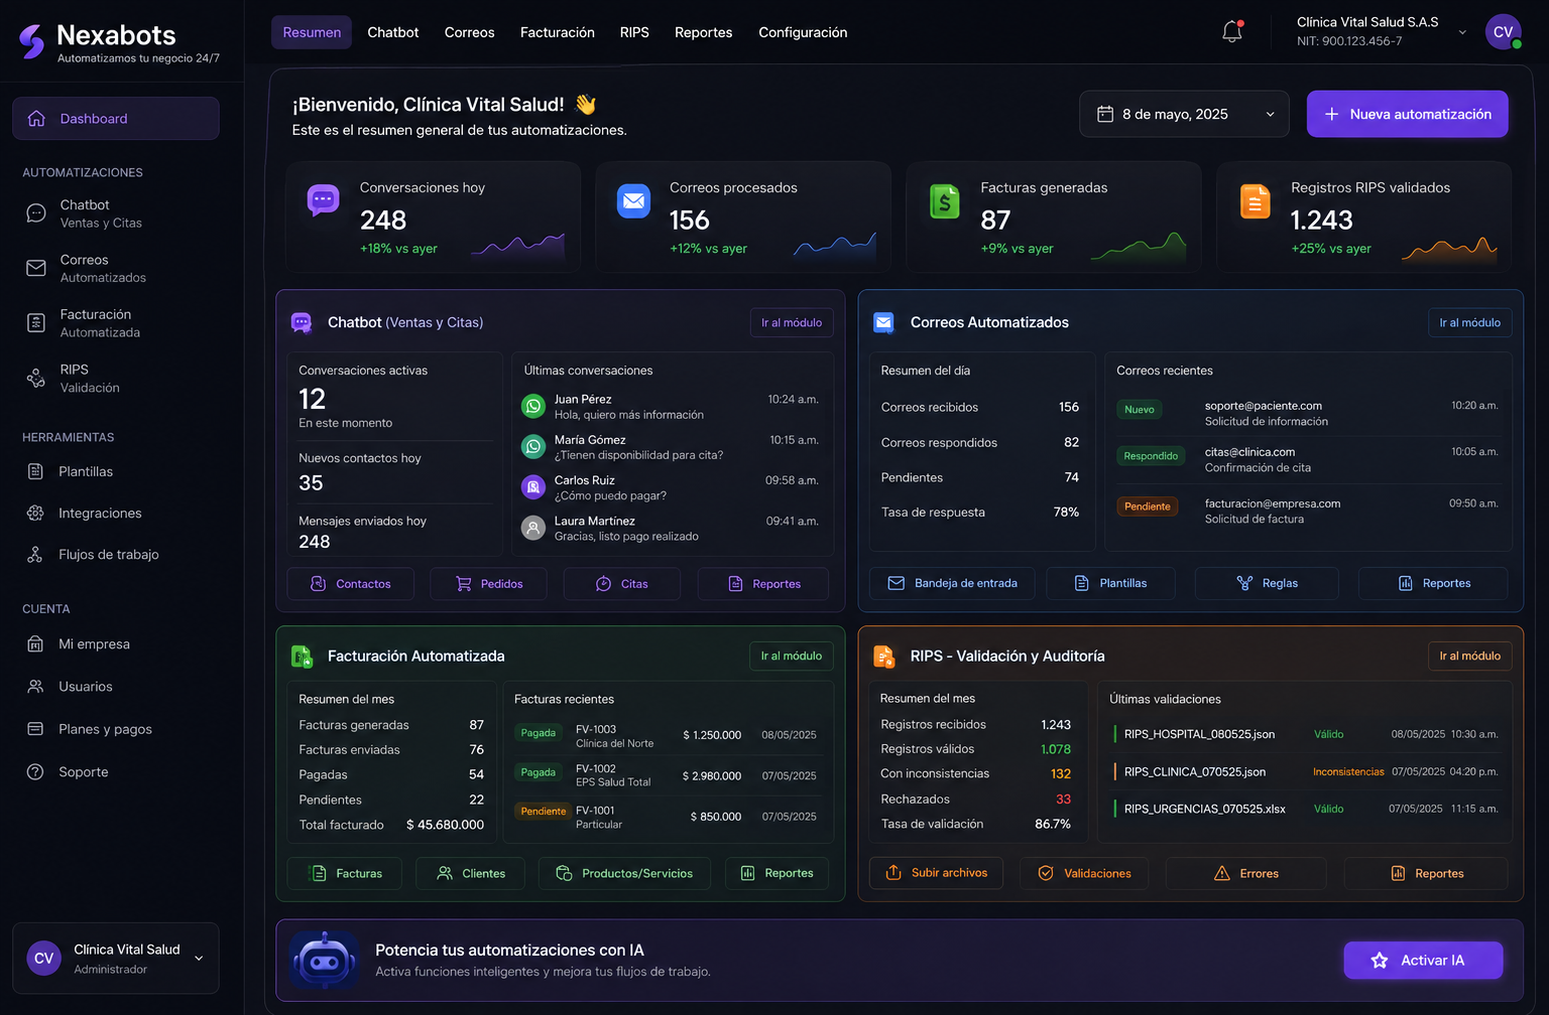The width and height of the screenshot is (1549, 1015).
Task: Click the Conversaciones hoy chat icon
Action: coord(323,200)
